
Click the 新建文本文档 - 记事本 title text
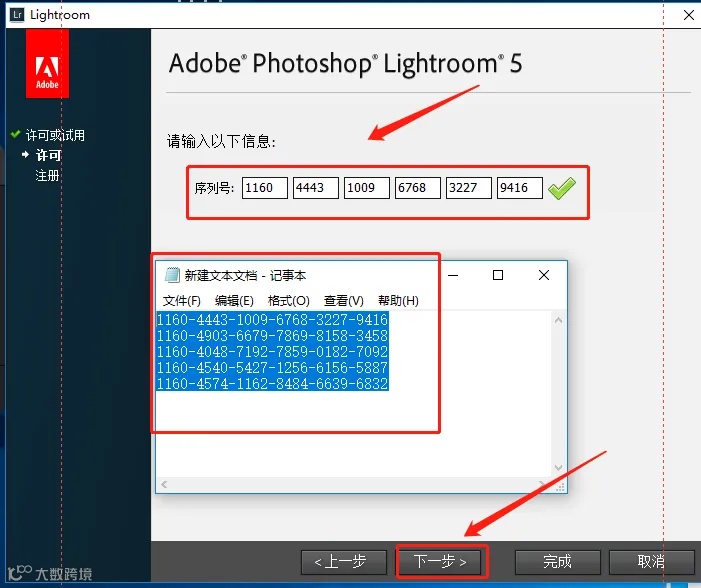click(245, 275)
